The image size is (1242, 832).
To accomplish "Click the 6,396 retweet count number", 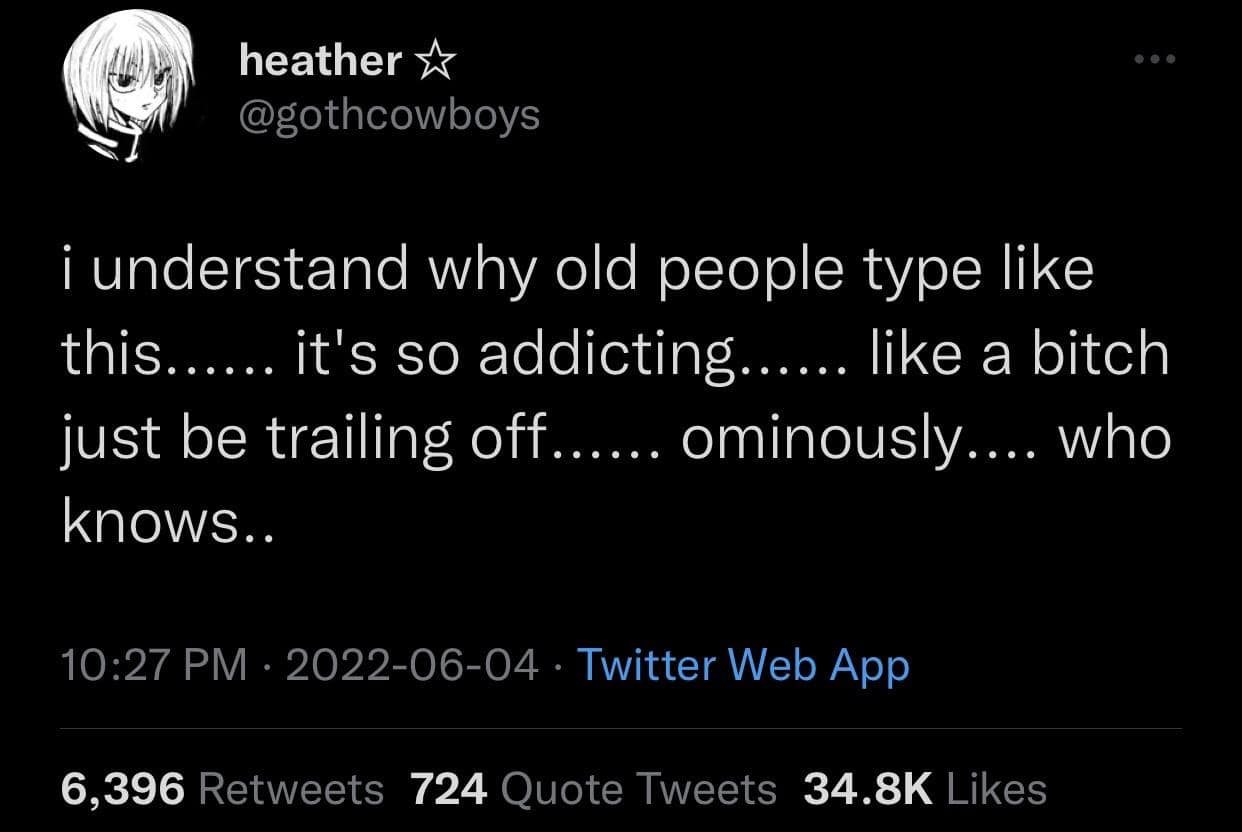I will (x=123, y=789).
